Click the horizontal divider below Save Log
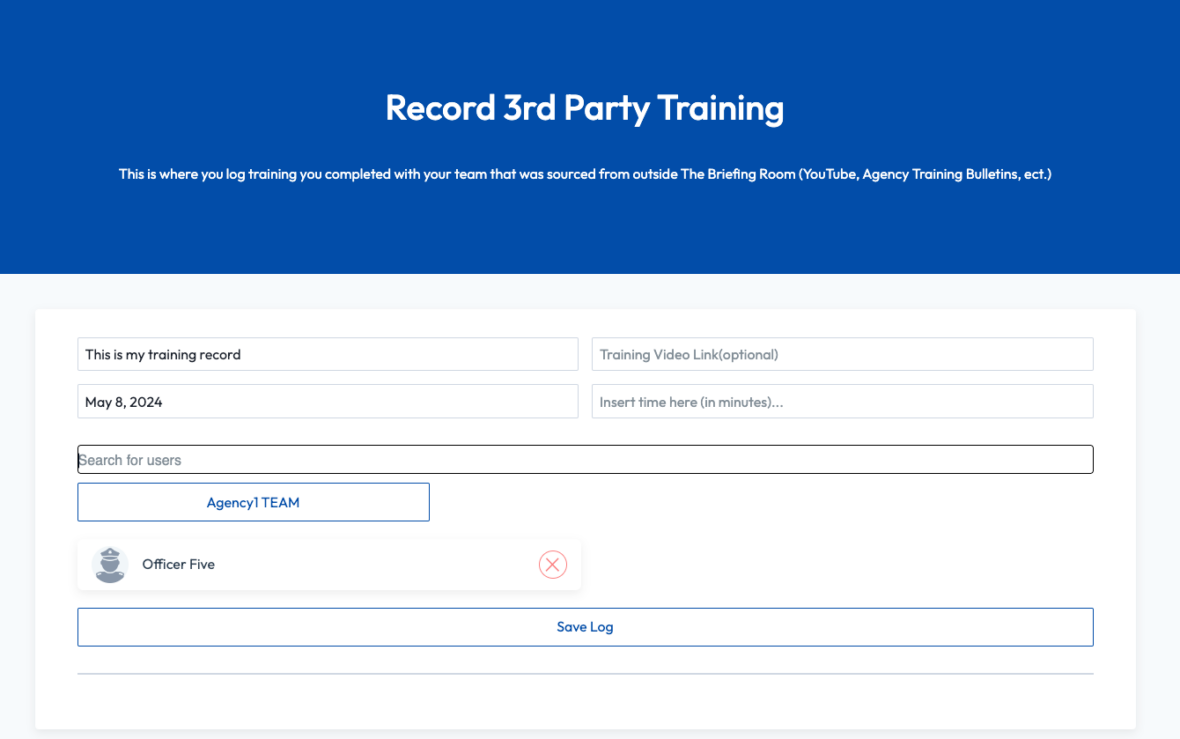The width and height of the screenshot is (1180, 739). coord(585,674)
